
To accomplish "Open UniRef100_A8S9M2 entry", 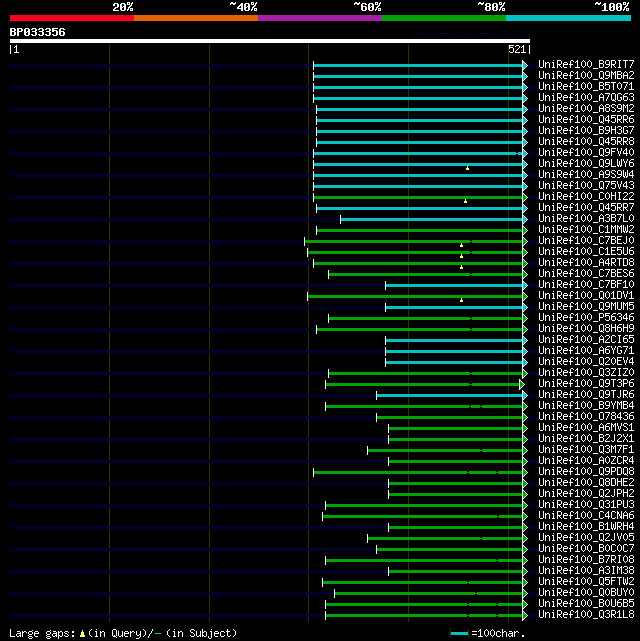I will pos(586,109).
